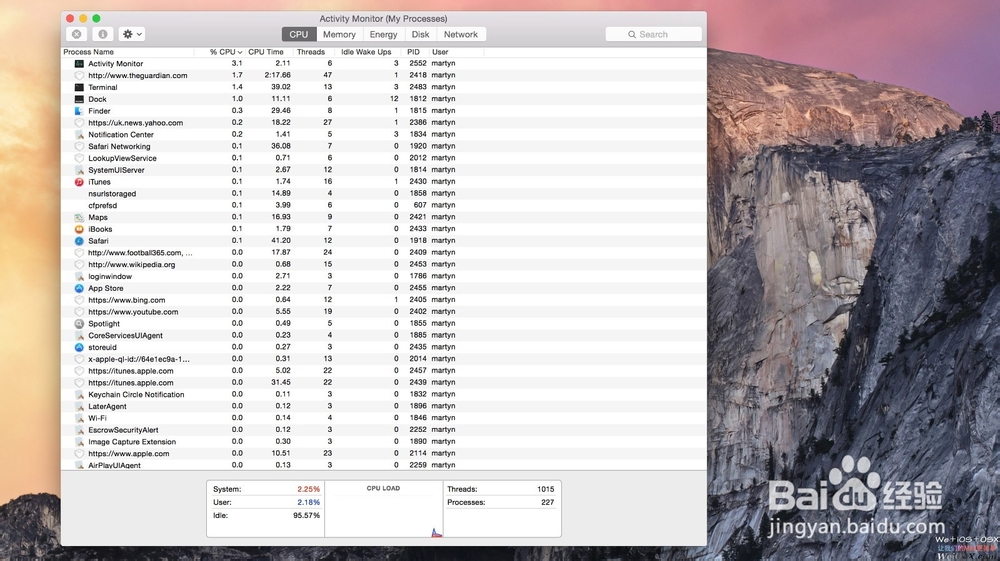1000x561 pixels.
Task: Select the Safari compass icon
Action: click(x=79, y=241)
